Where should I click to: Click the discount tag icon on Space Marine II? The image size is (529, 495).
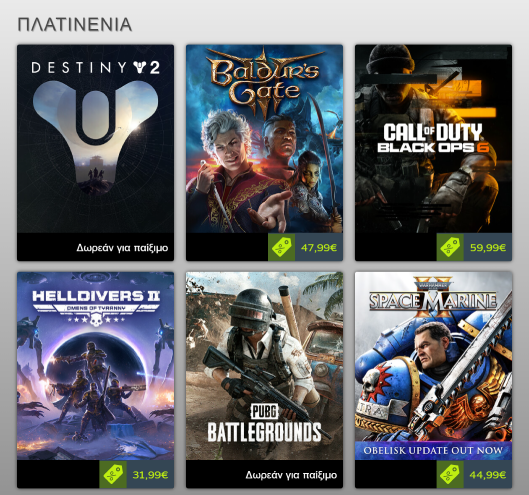pos(450,475)
